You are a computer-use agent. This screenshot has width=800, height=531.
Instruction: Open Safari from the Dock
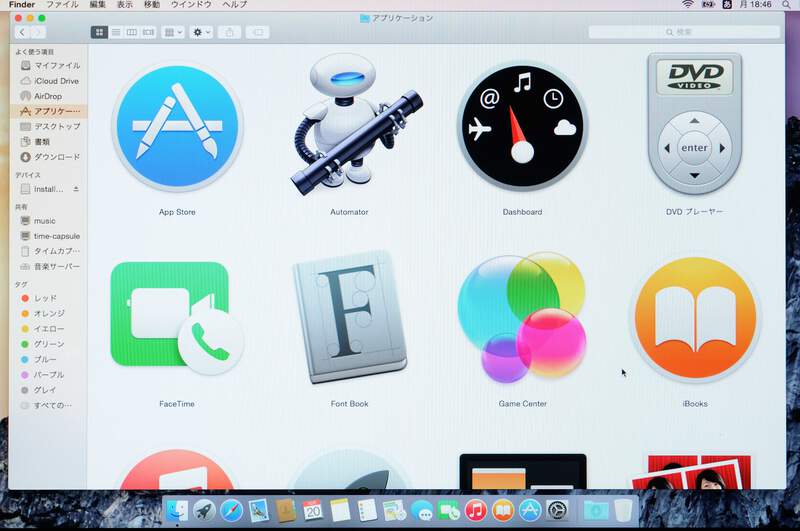tap(231, 510)
